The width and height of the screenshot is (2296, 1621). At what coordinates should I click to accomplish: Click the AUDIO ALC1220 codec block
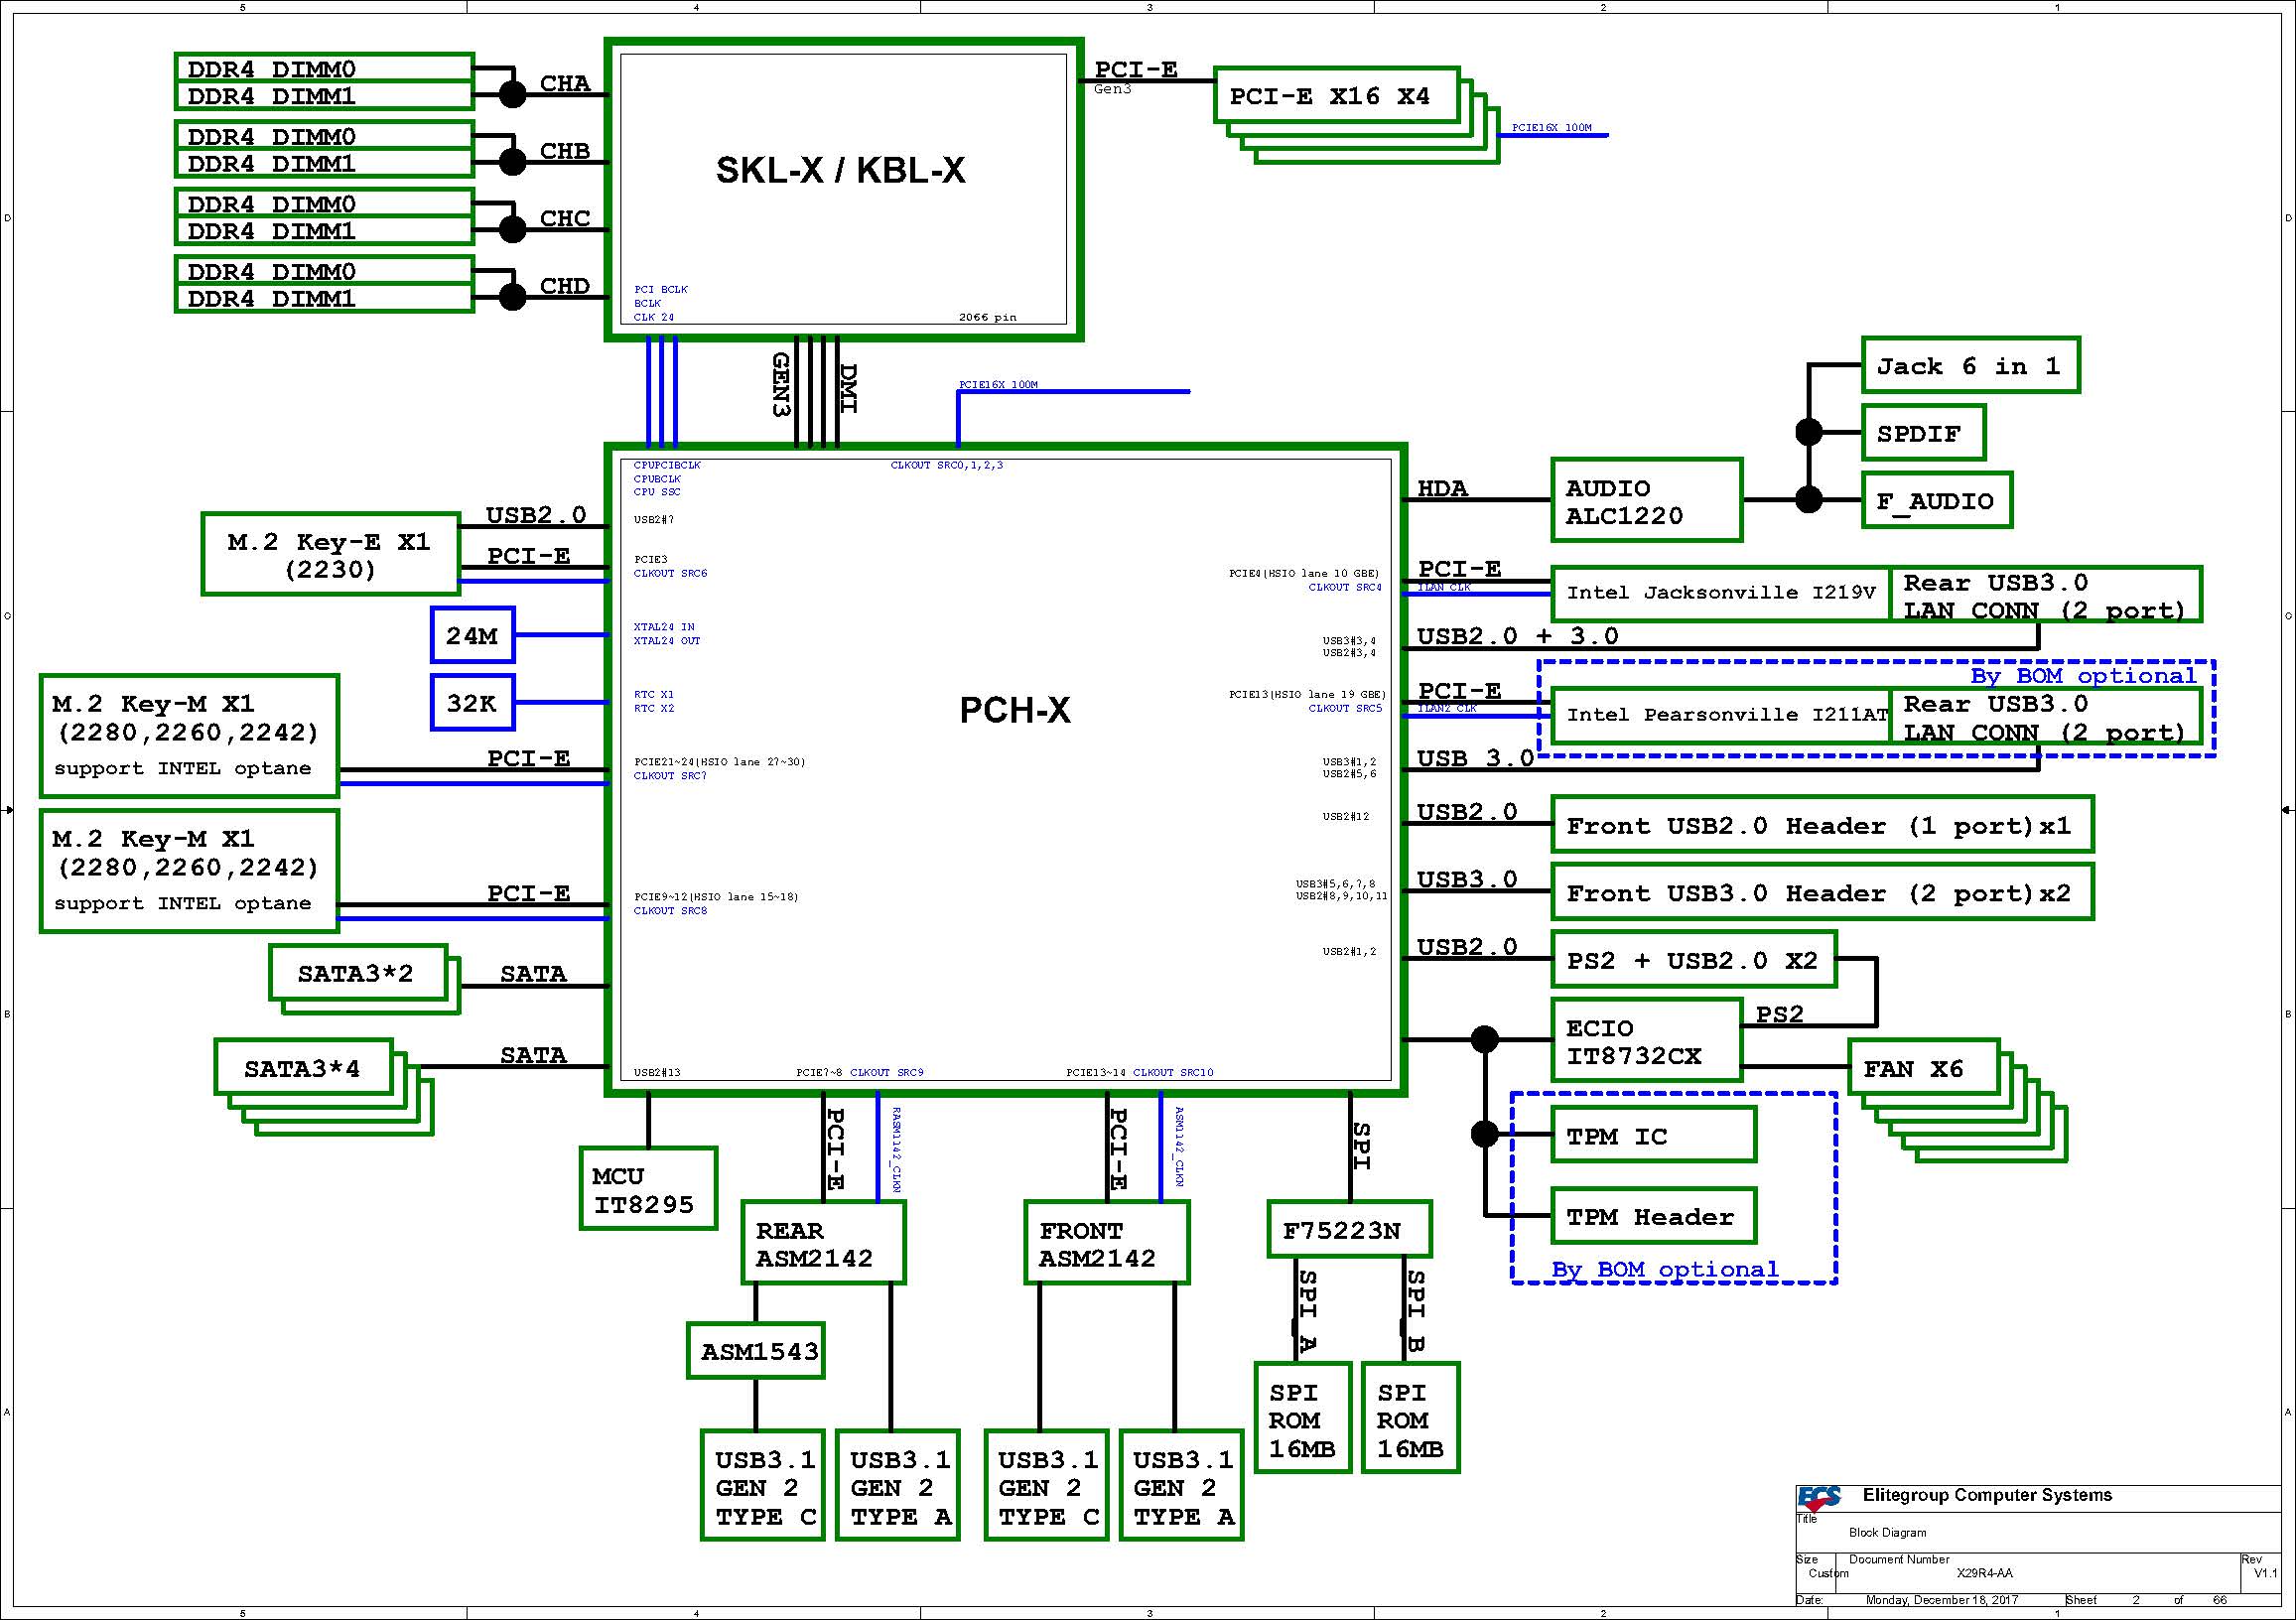tap(1646, 500)
